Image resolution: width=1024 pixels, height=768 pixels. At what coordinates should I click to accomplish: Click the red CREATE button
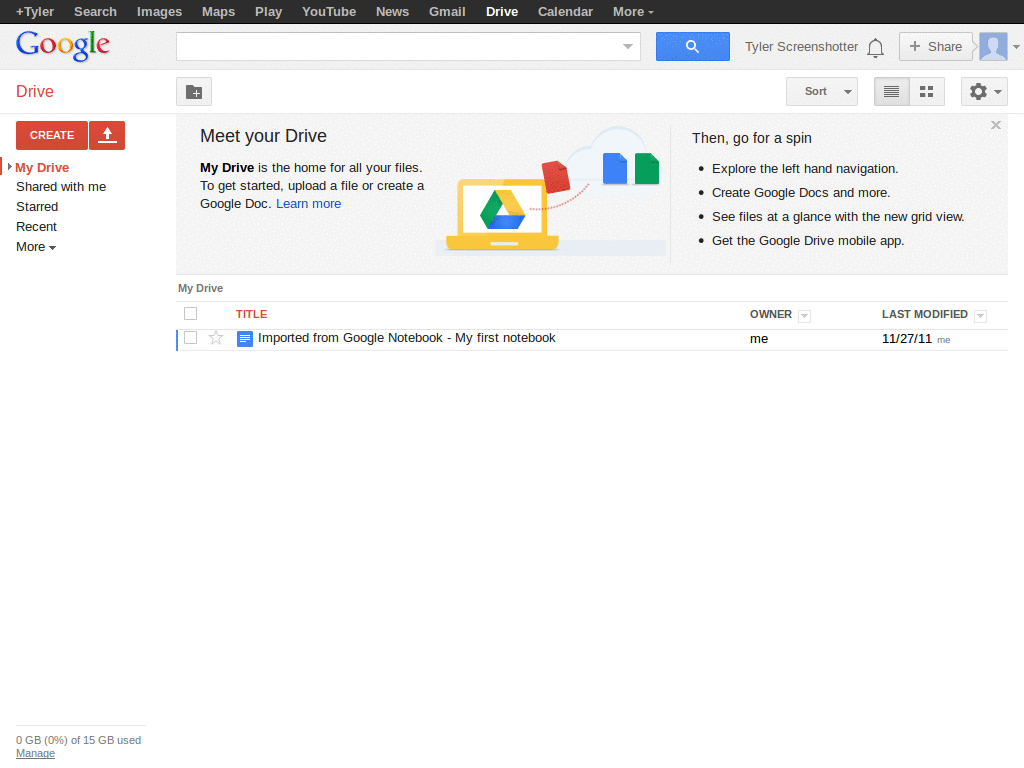tap(52, 135)
